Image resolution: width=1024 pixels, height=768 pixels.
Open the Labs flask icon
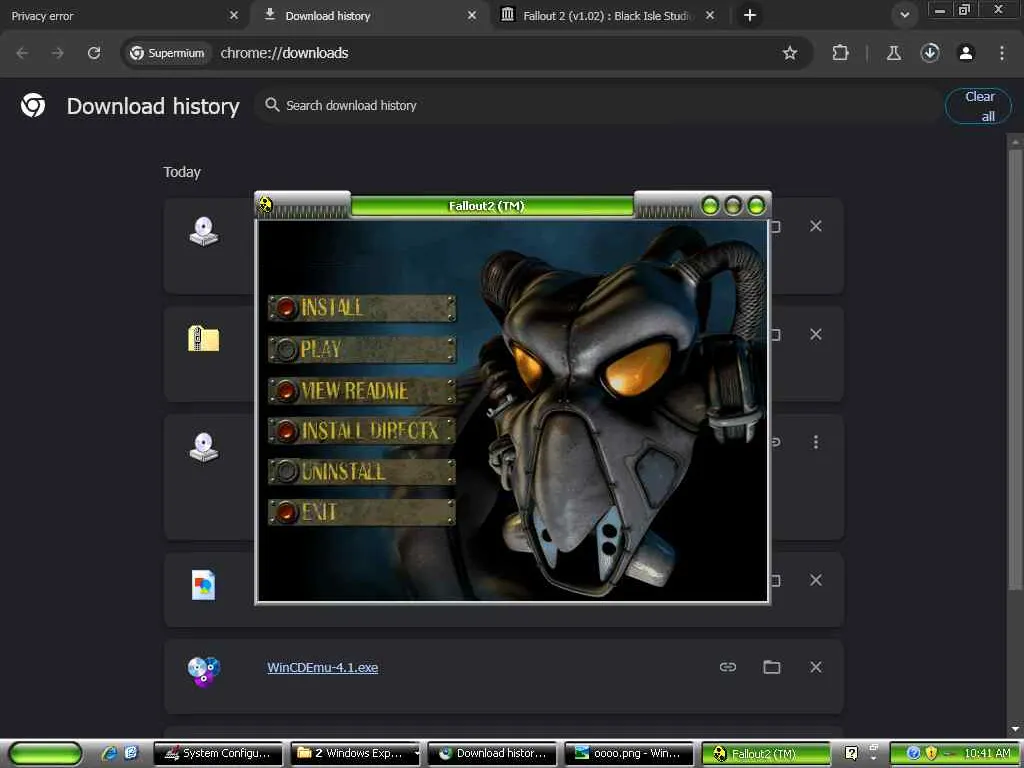pos(893,53)
